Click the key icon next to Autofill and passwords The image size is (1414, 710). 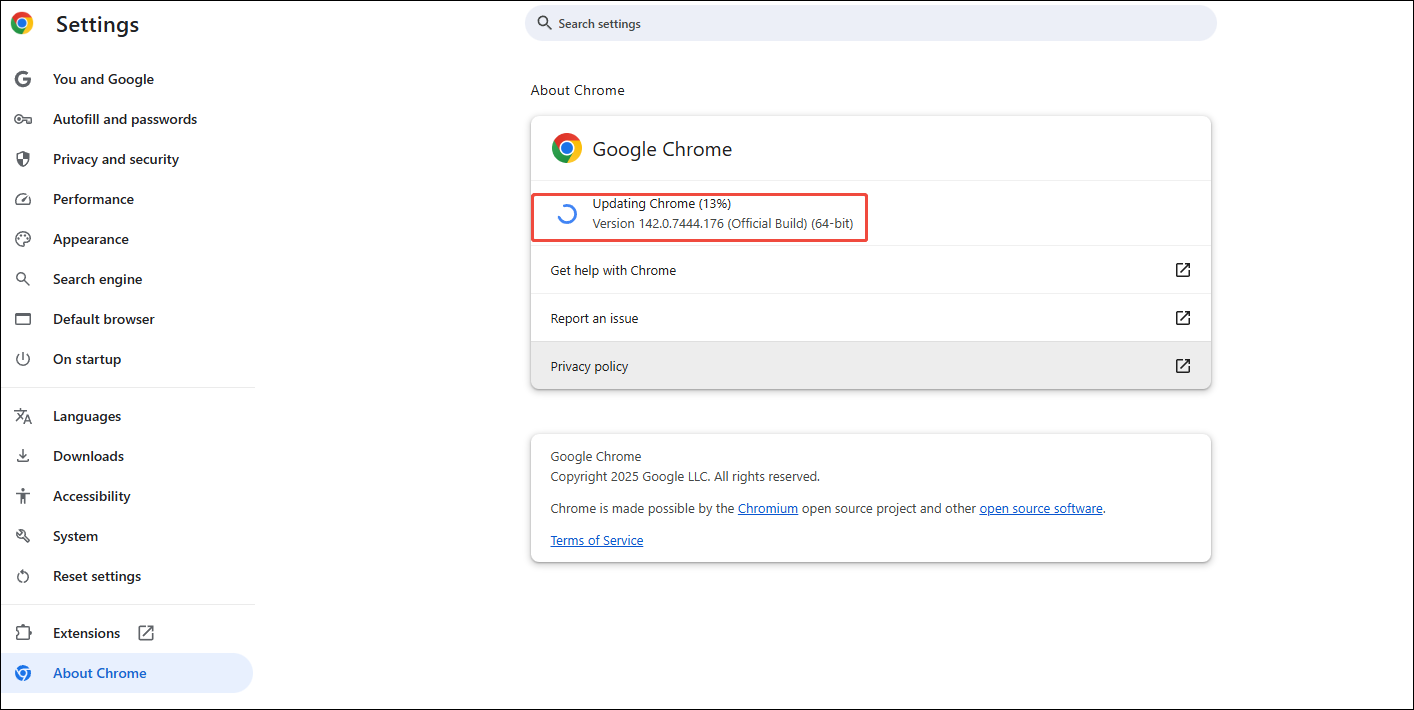23,119
